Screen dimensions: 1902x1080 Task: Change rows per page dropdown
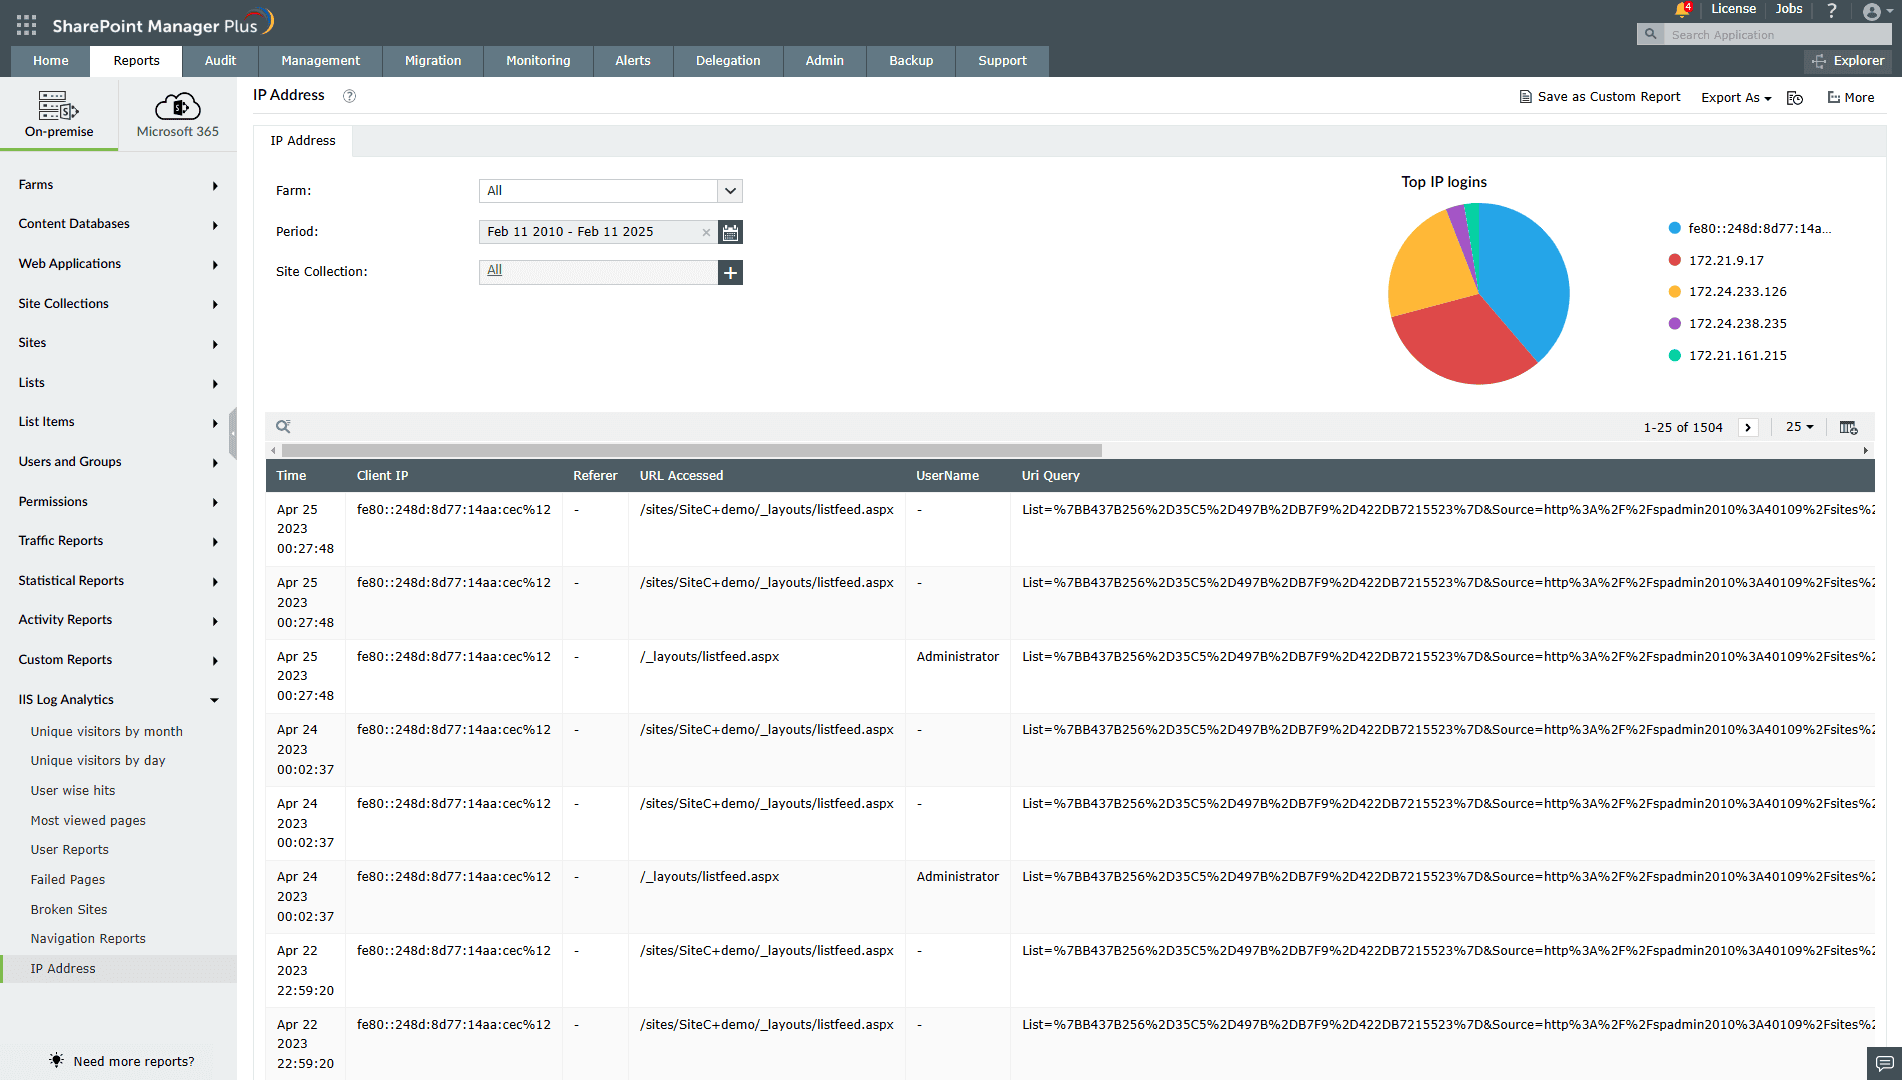(1799, 427)
